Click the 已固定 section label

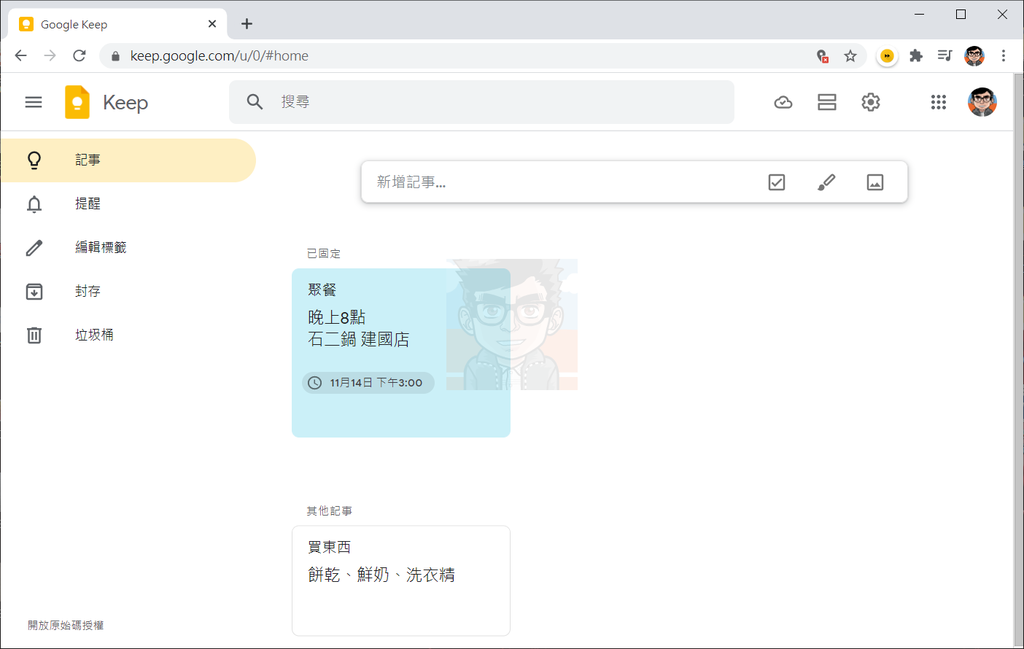[324, 253]
